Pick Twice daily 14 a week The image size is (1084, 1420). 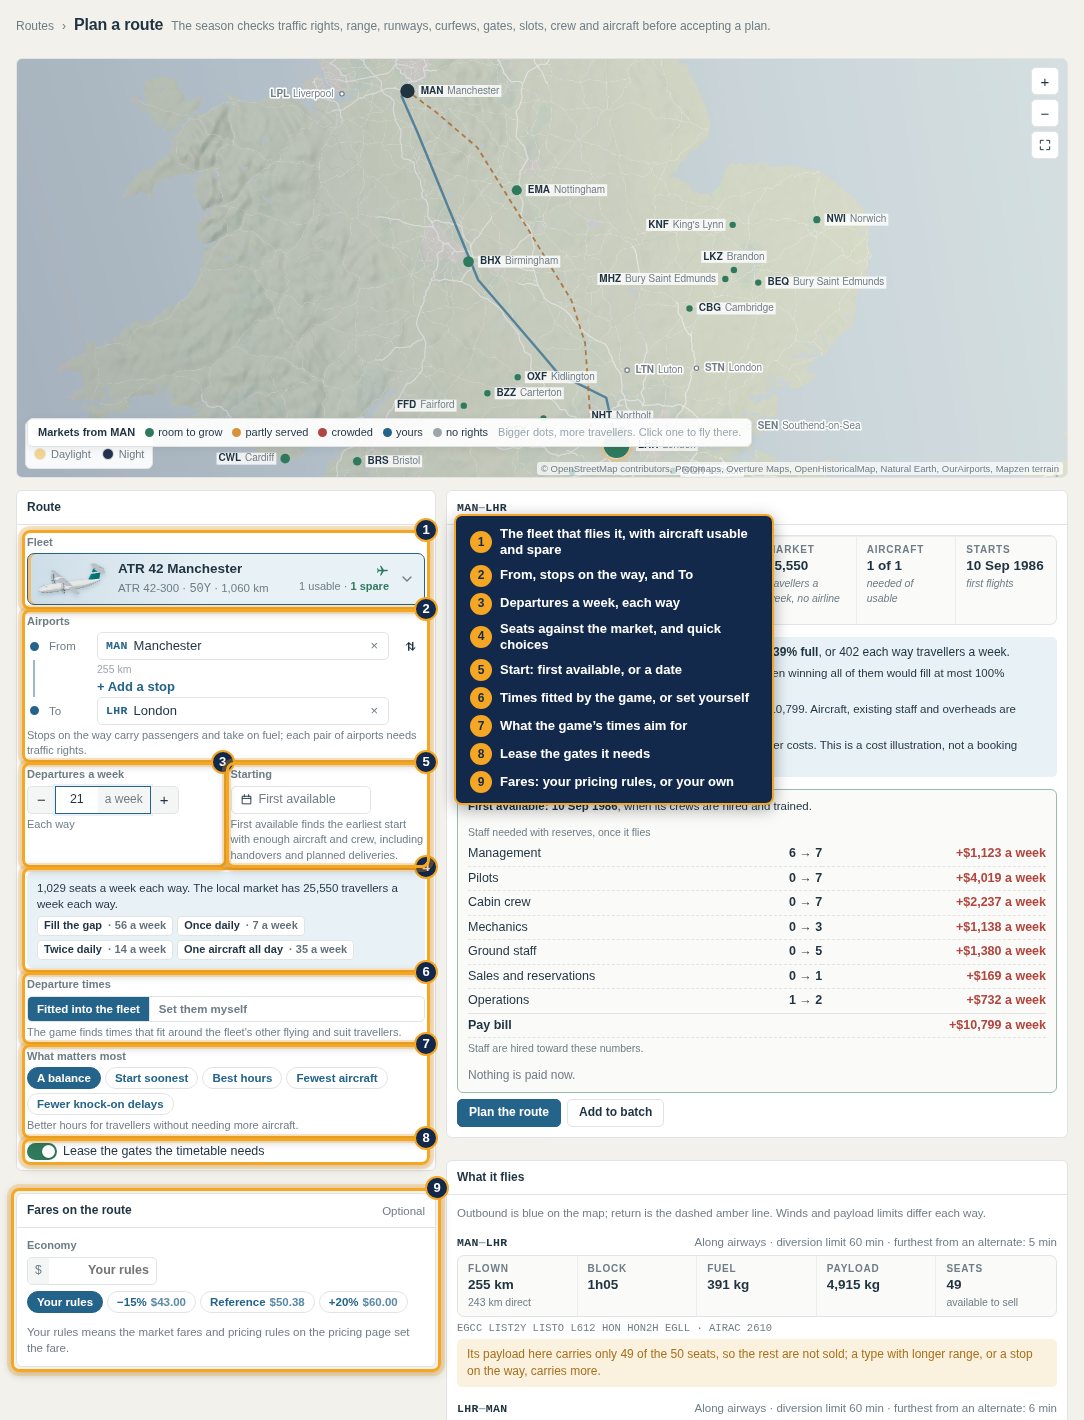point(105,950)
